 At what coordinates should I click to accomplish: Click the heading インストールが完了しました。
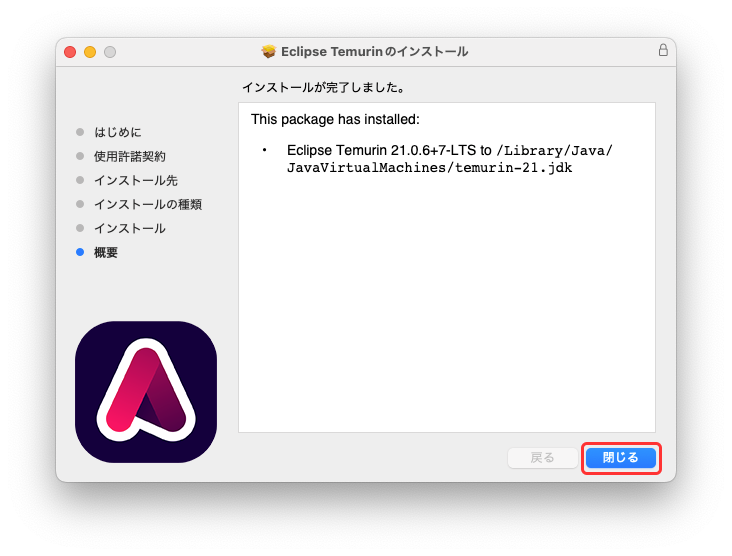pos(324,87)
